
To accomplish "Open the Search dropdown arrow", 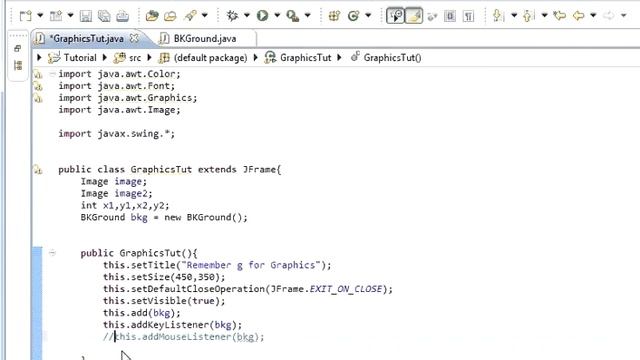I will [x=204, y=16].
